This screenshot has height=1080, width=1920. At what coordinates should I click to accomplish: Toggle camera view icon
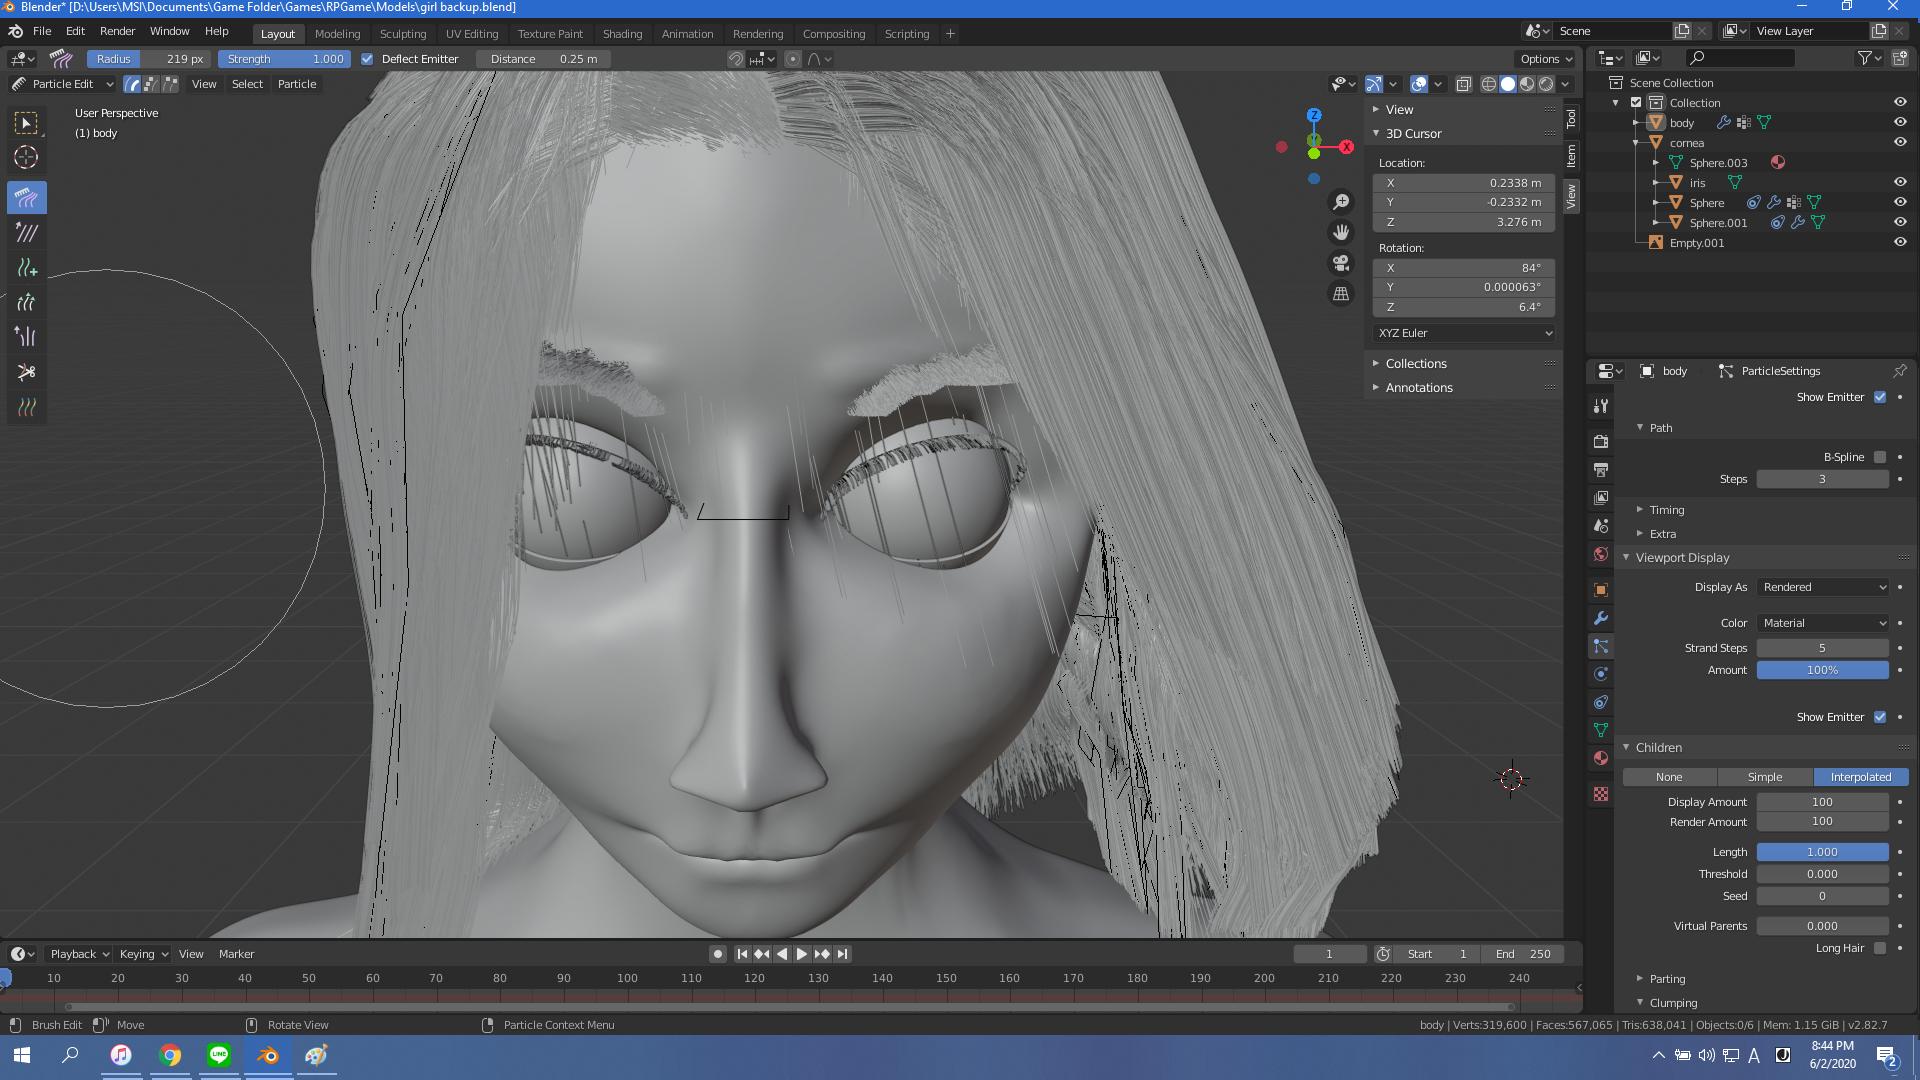point(1341,263)
